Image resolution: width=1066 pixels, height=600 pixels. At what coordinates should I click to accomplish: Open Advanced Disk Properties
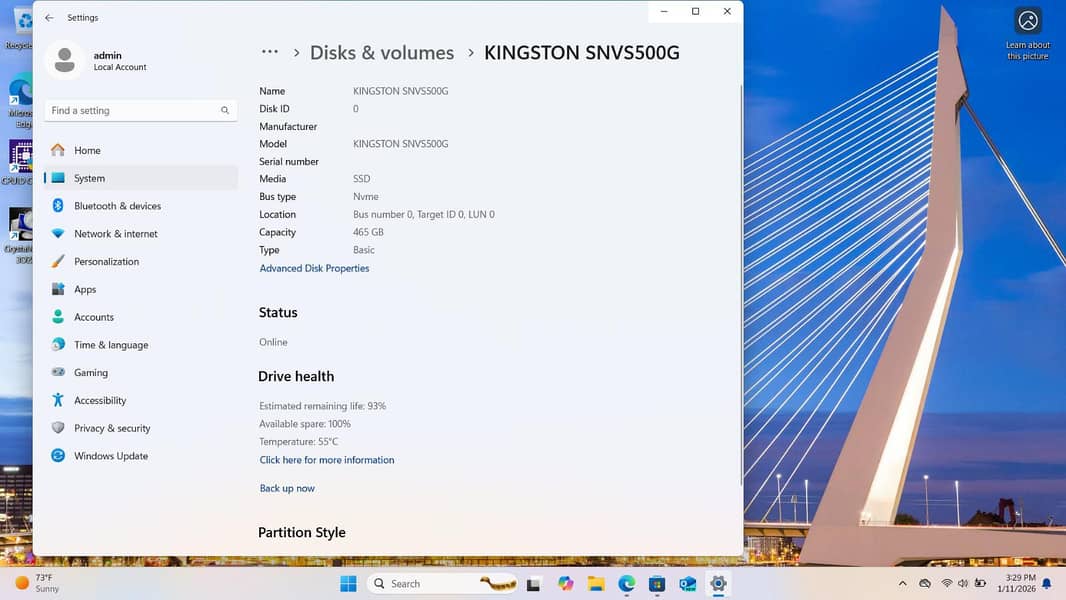point(314,268)
